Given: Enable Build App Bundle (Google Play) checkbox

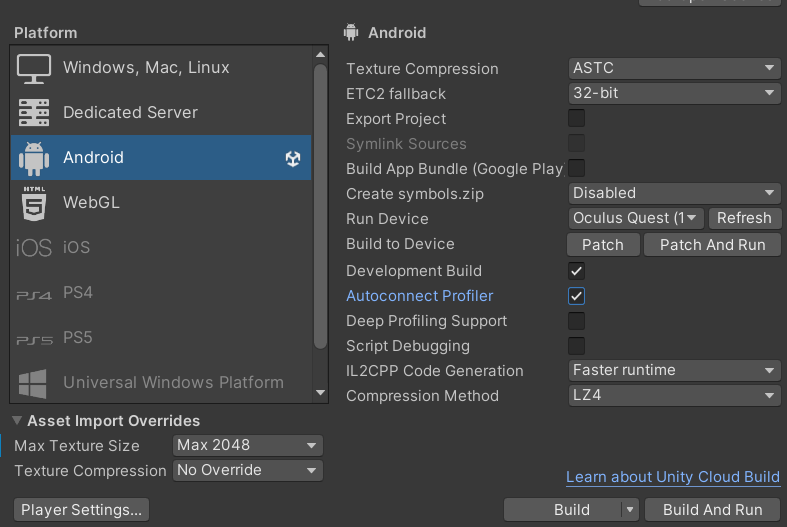Looking at the screenshot, I should (576, 169).
